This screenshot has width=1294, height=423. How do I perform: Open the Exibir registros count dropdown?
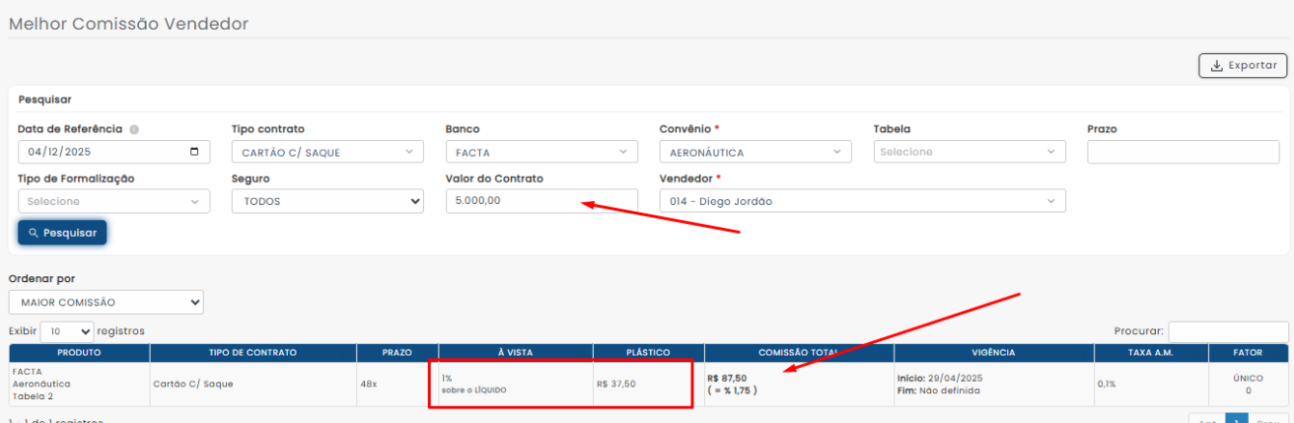pyautogui.click(x=67, y=331)
